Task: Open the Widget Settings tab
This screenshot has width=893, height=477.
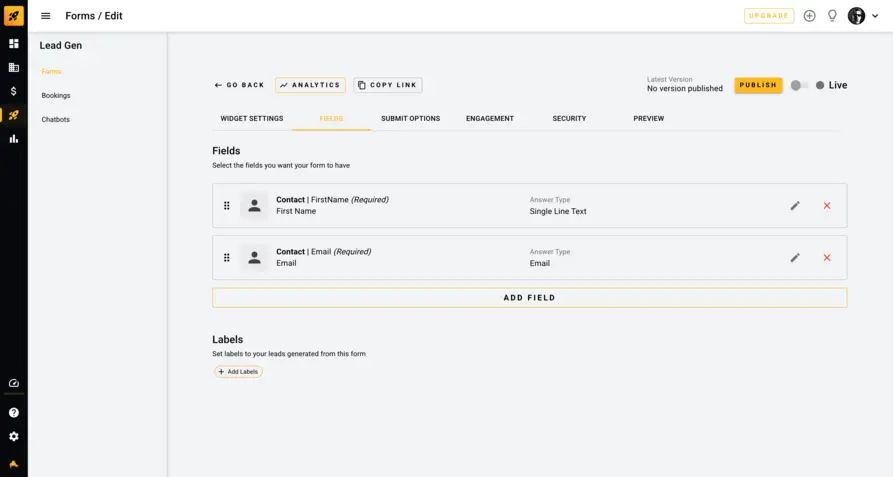Action: coord(252,118)
